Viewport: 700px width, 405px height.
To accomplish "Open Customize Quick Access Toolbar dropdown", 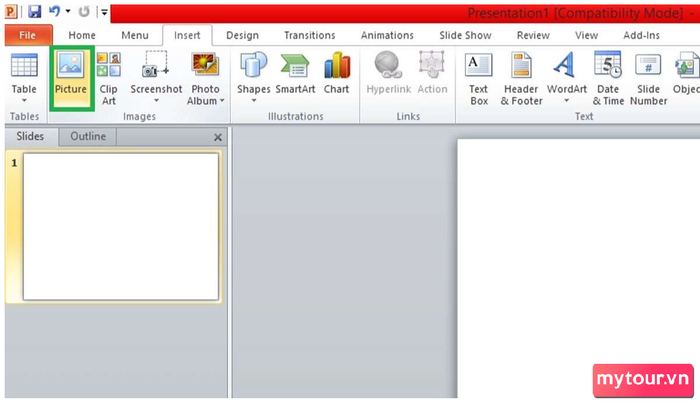I will pos(104,12).
